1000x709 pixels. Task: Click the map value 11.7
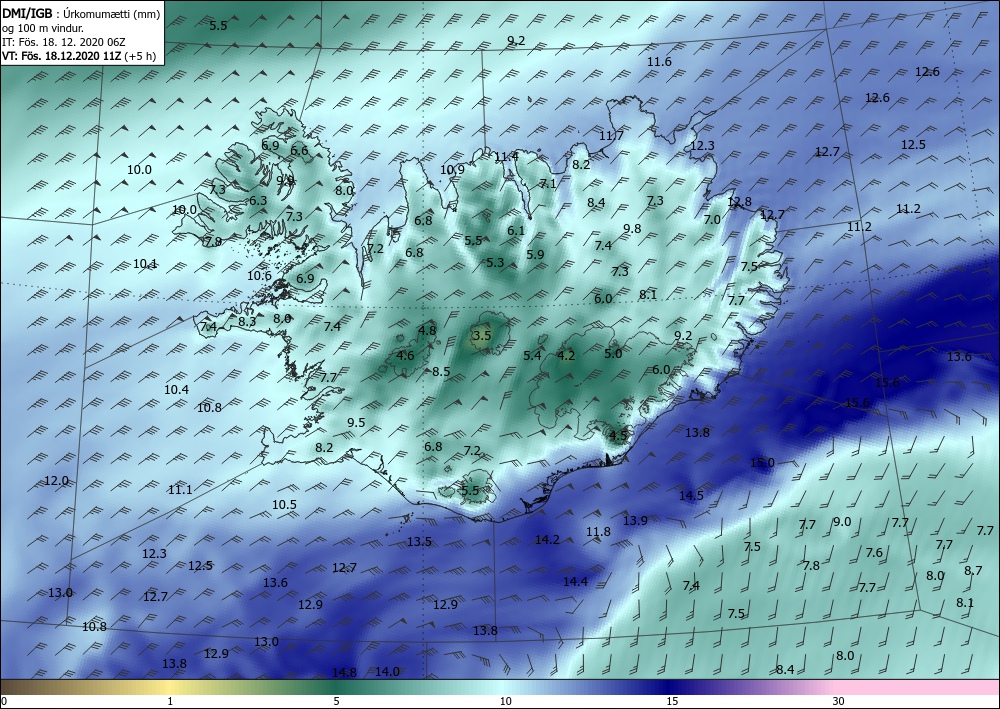coord(612,135)
